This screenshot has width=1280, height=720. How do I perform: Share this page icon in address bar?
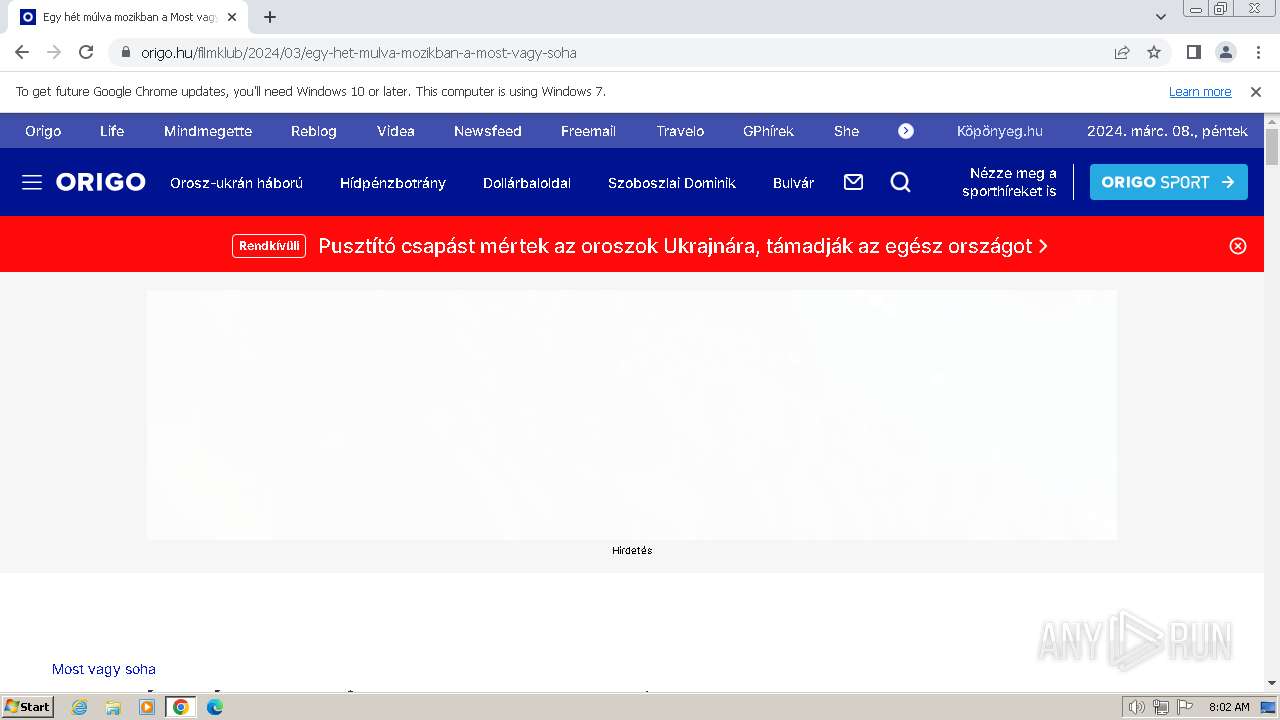(x=1122, y=52)
